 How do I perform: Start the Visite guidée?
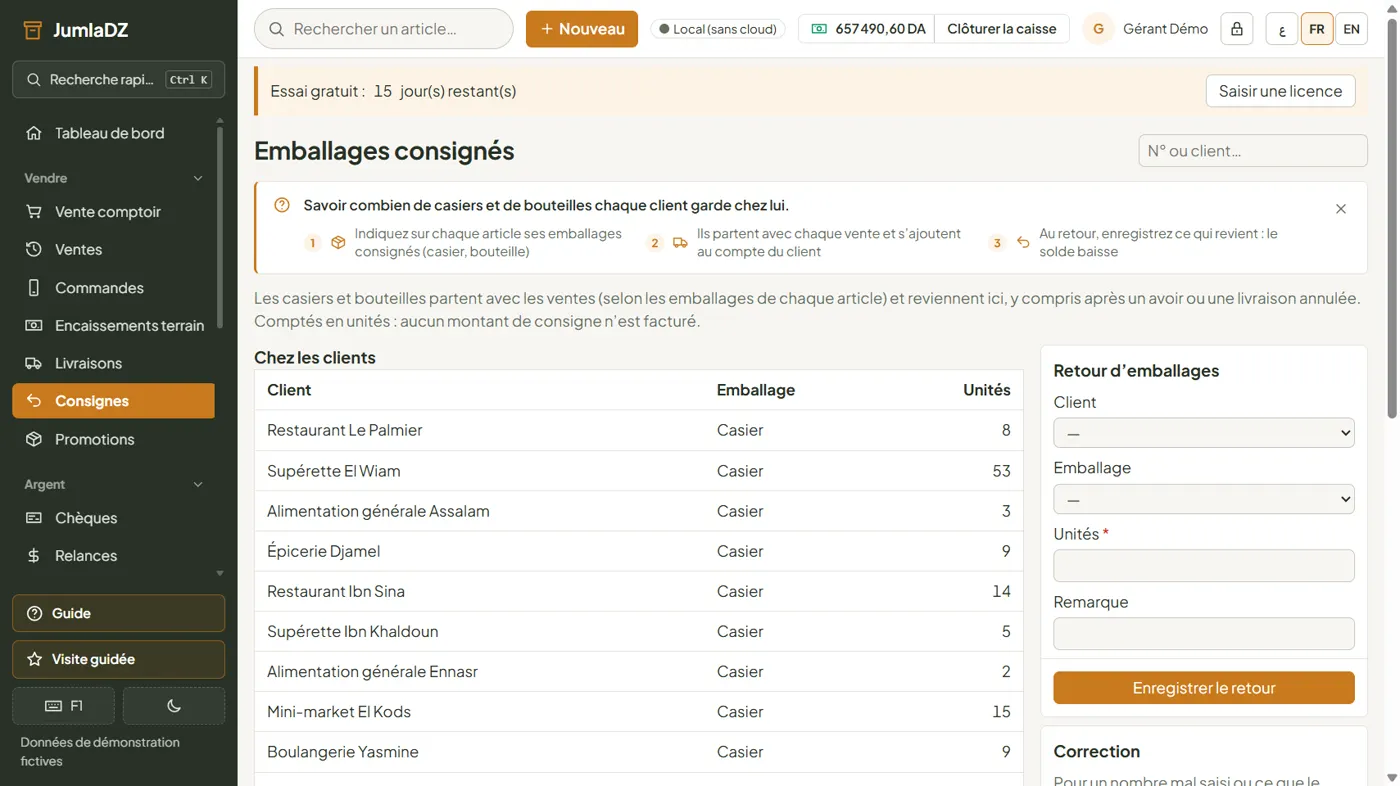click(118, 660)
